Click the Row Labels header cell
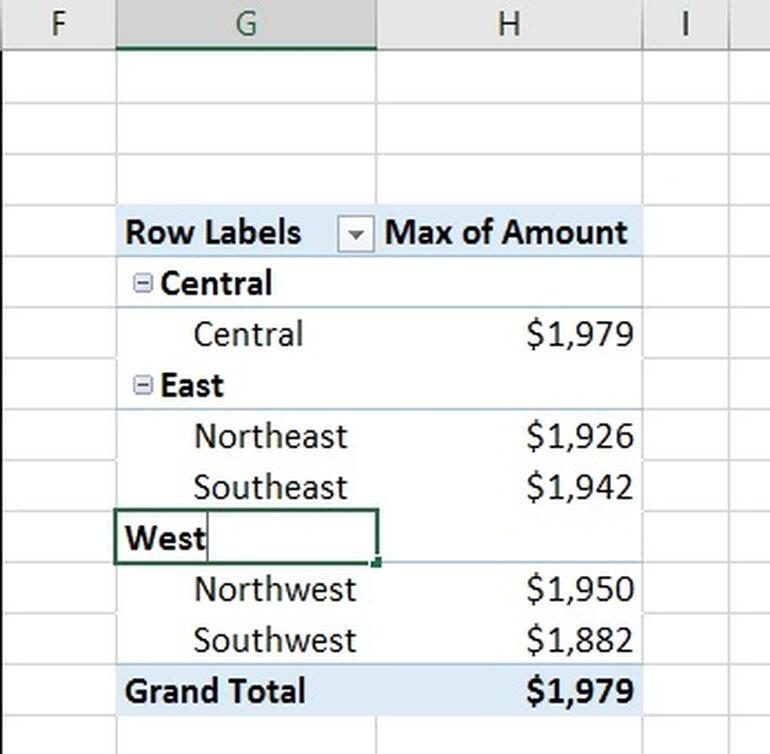This screenshot has height=754, width=770. tap(213, 232)
